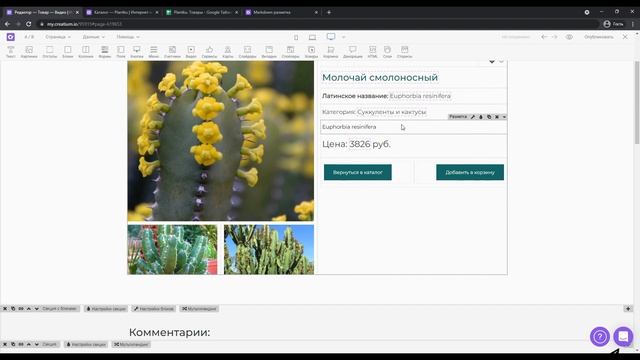Viewport: 640px width, 360px height.
Task: Select the Счетчики widget tool
Action: click(x=172, y=52)
